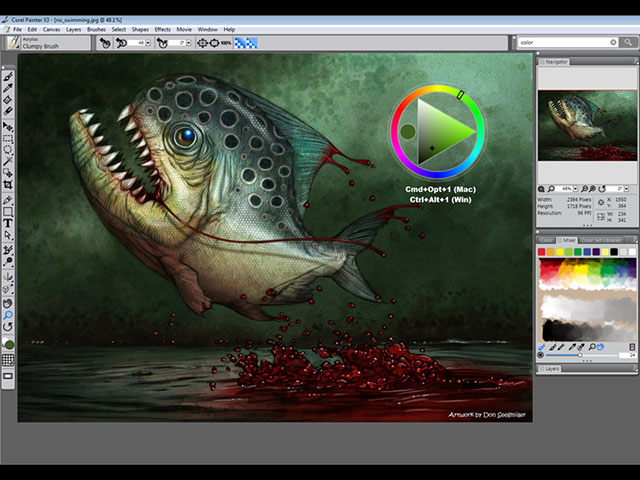Activate the Text tool

point(8,223)
